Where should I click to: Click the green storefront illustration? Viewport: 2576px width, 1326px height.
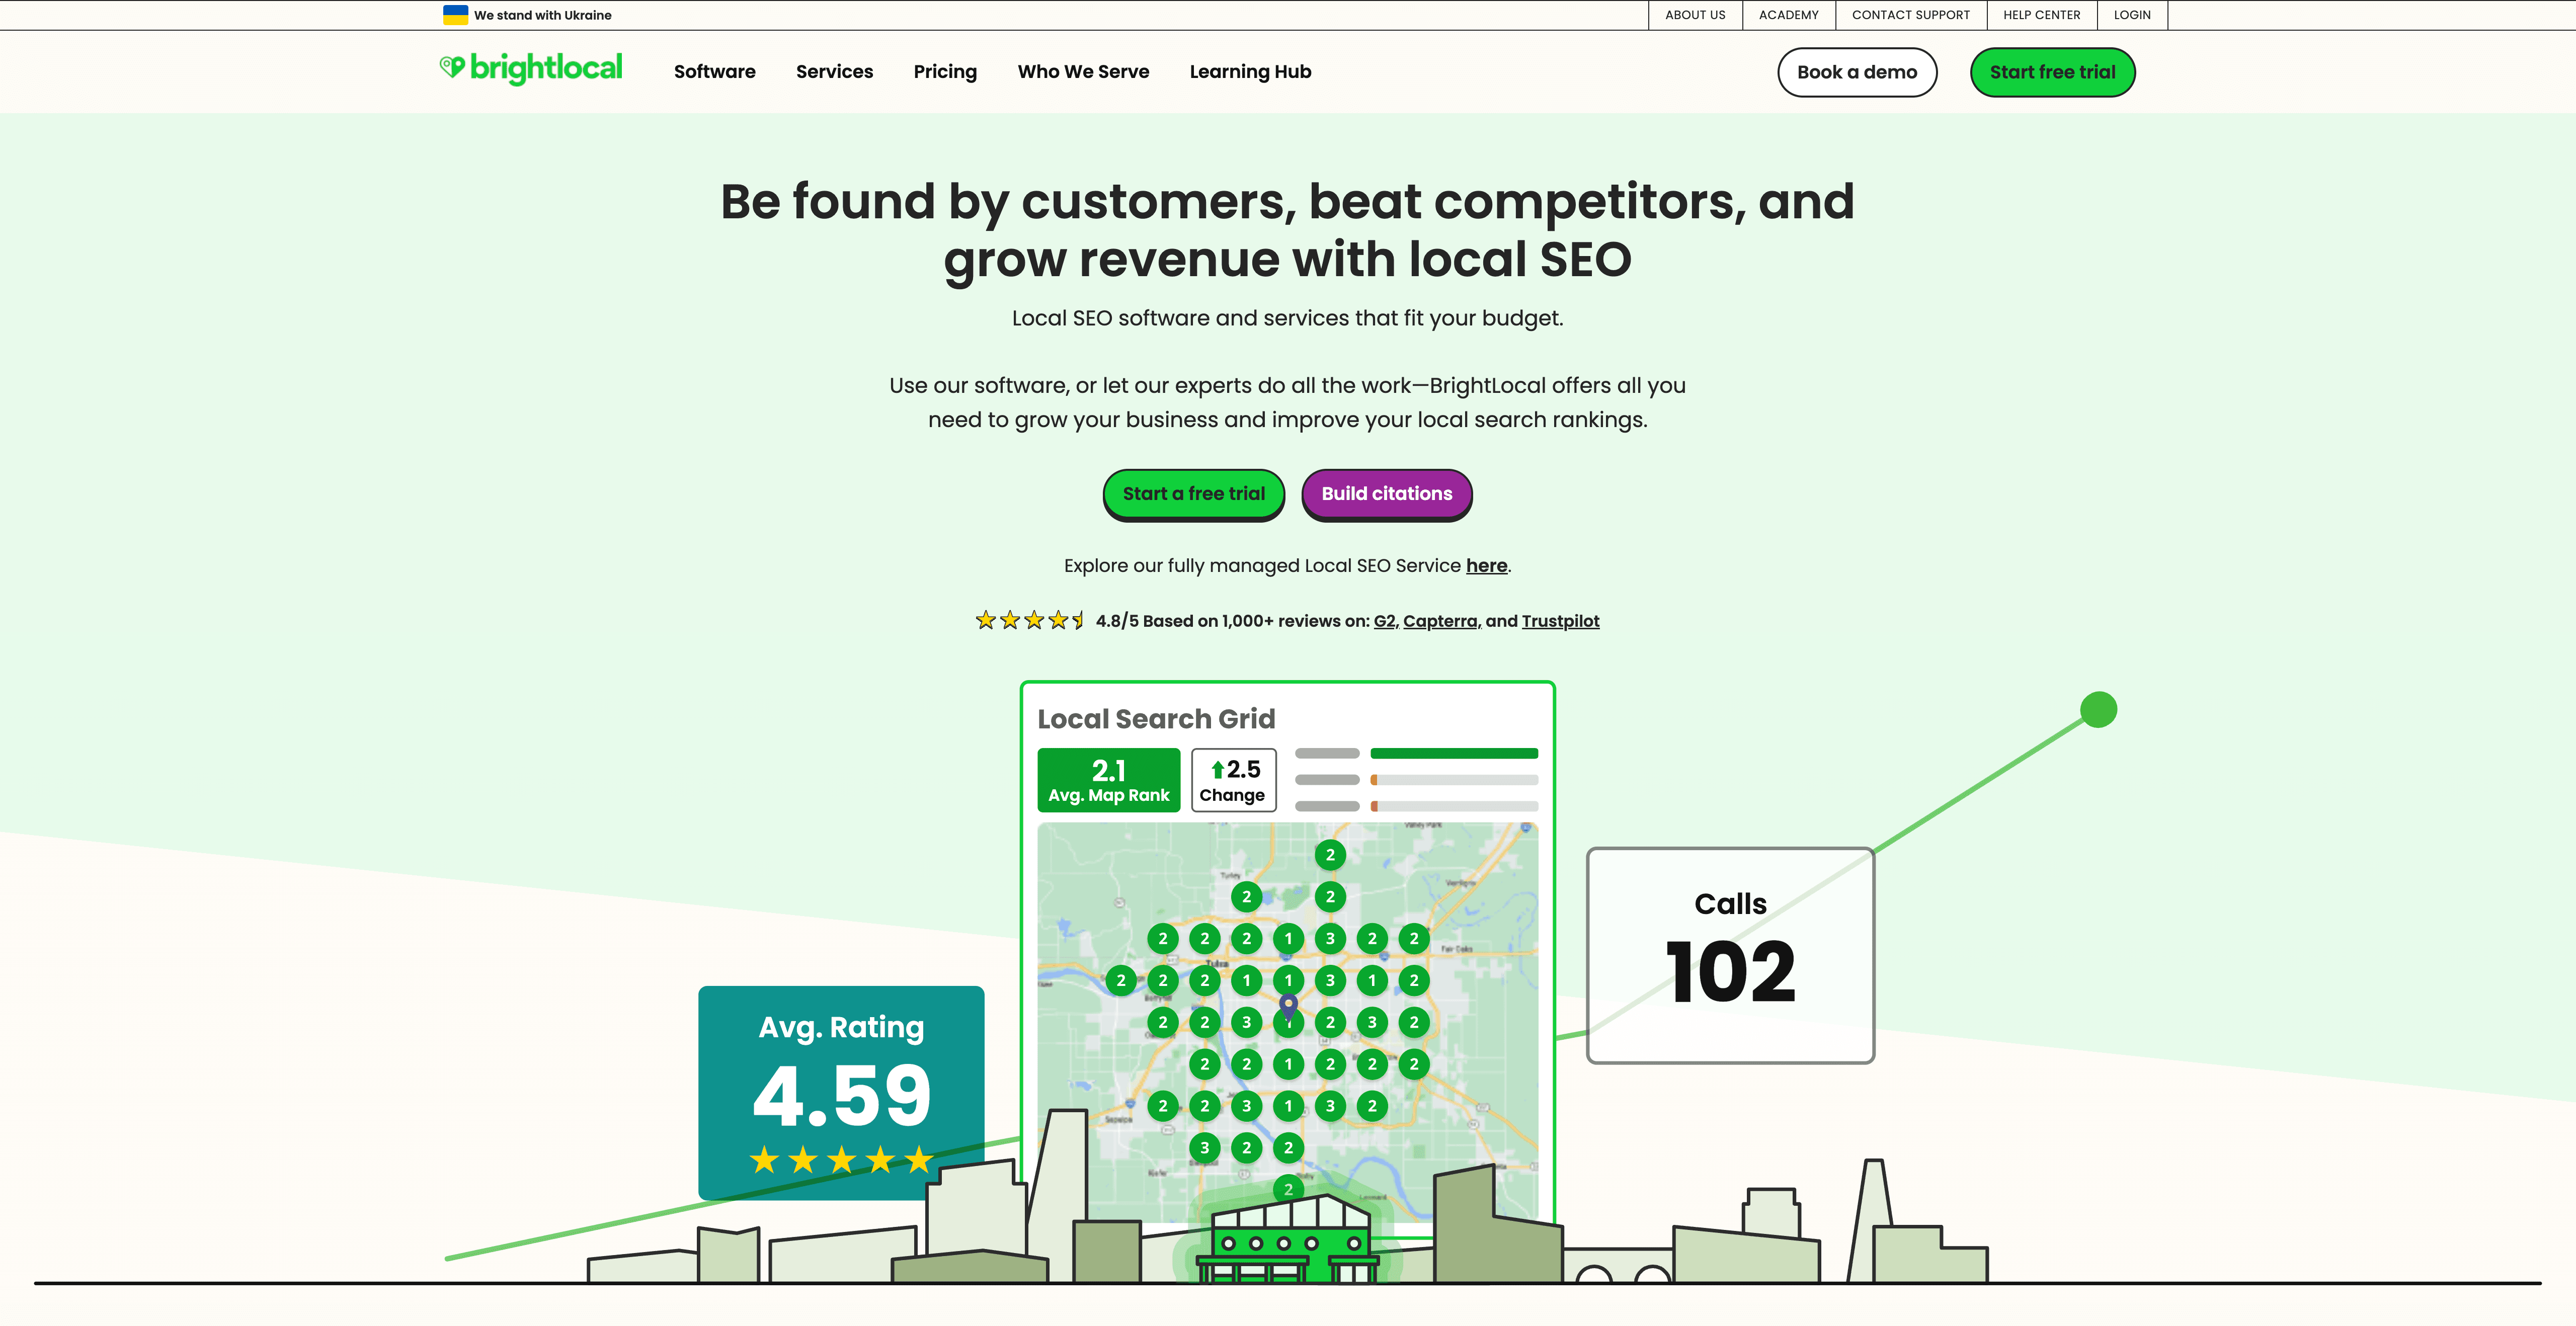pos(1289,1238)
